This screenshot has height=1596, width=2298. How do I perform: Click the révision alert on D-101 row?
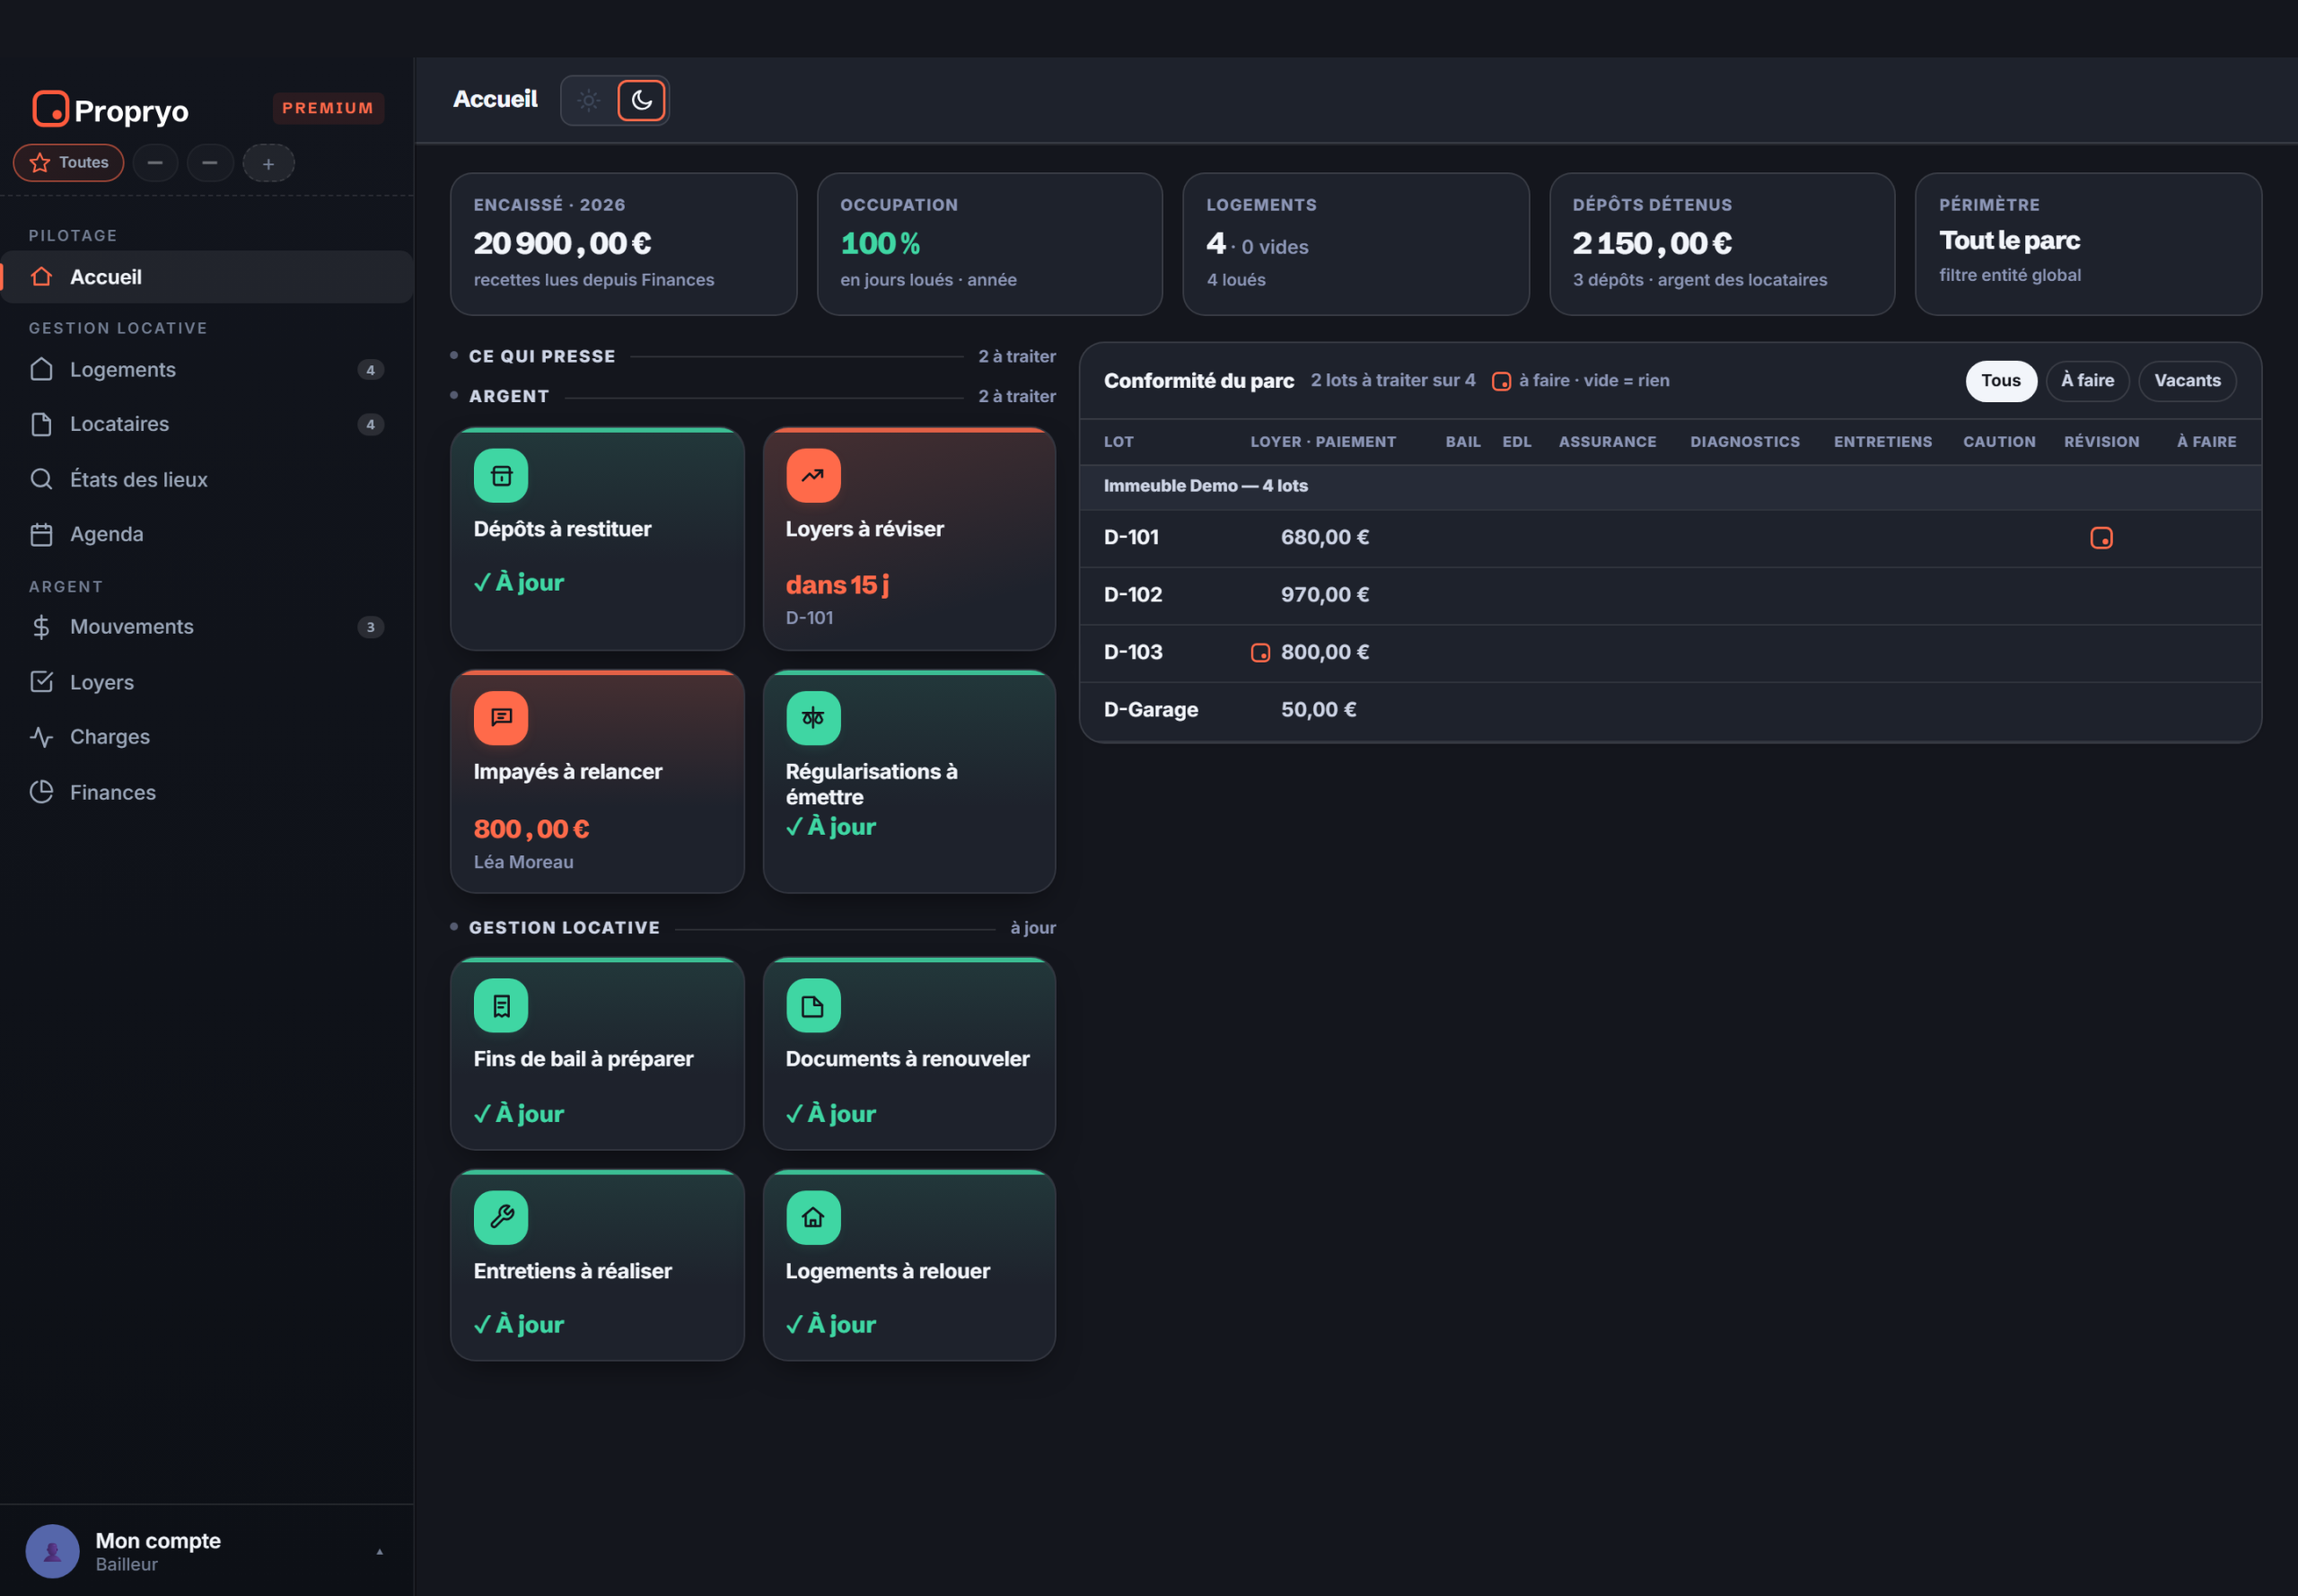(x=2102, y=538)
